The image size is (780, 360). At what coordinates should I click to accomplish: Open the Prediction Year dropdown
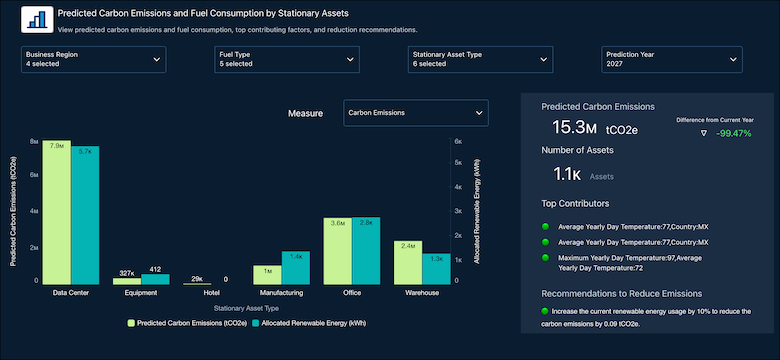(x=672, y=59)
